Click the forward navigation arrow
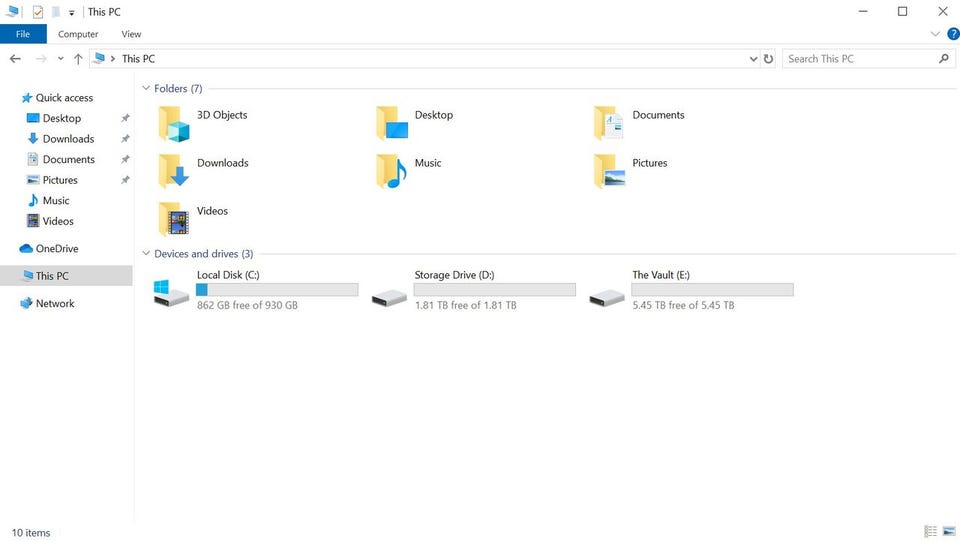The height and width of the screenshot is (541, 960). point(40,59)
